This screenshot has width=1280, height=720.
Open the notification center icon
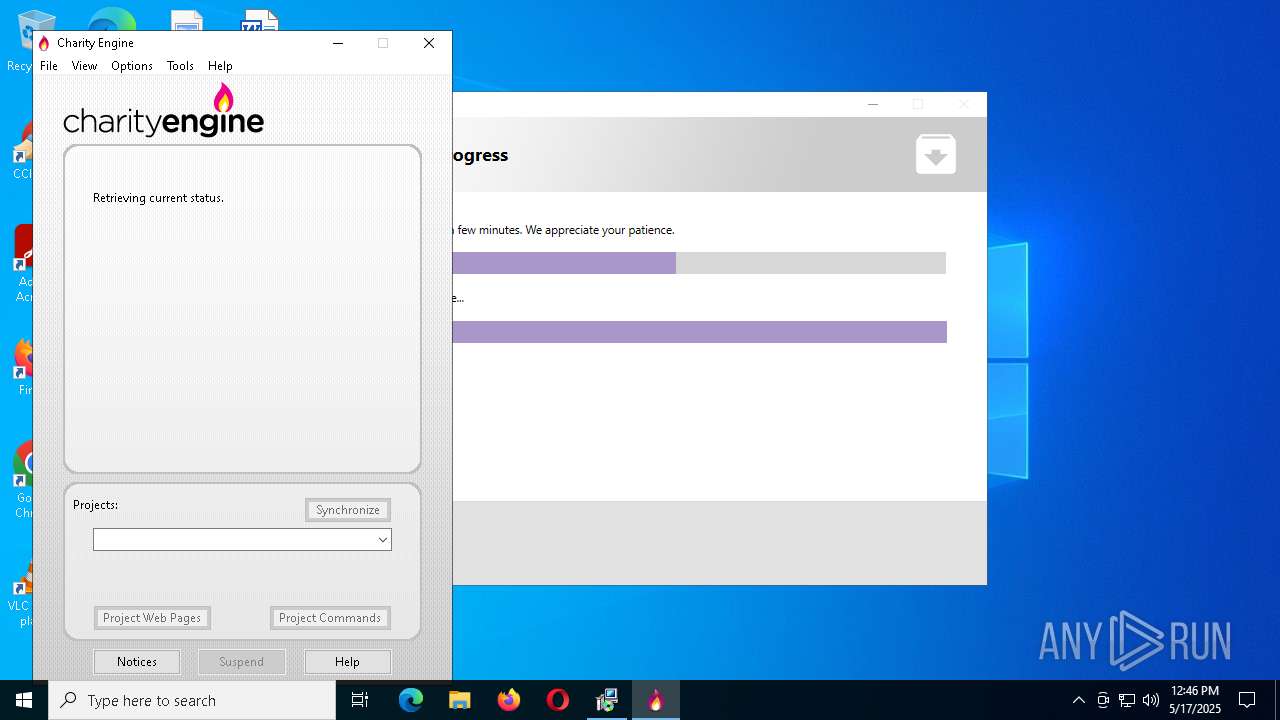[1247, 700]
